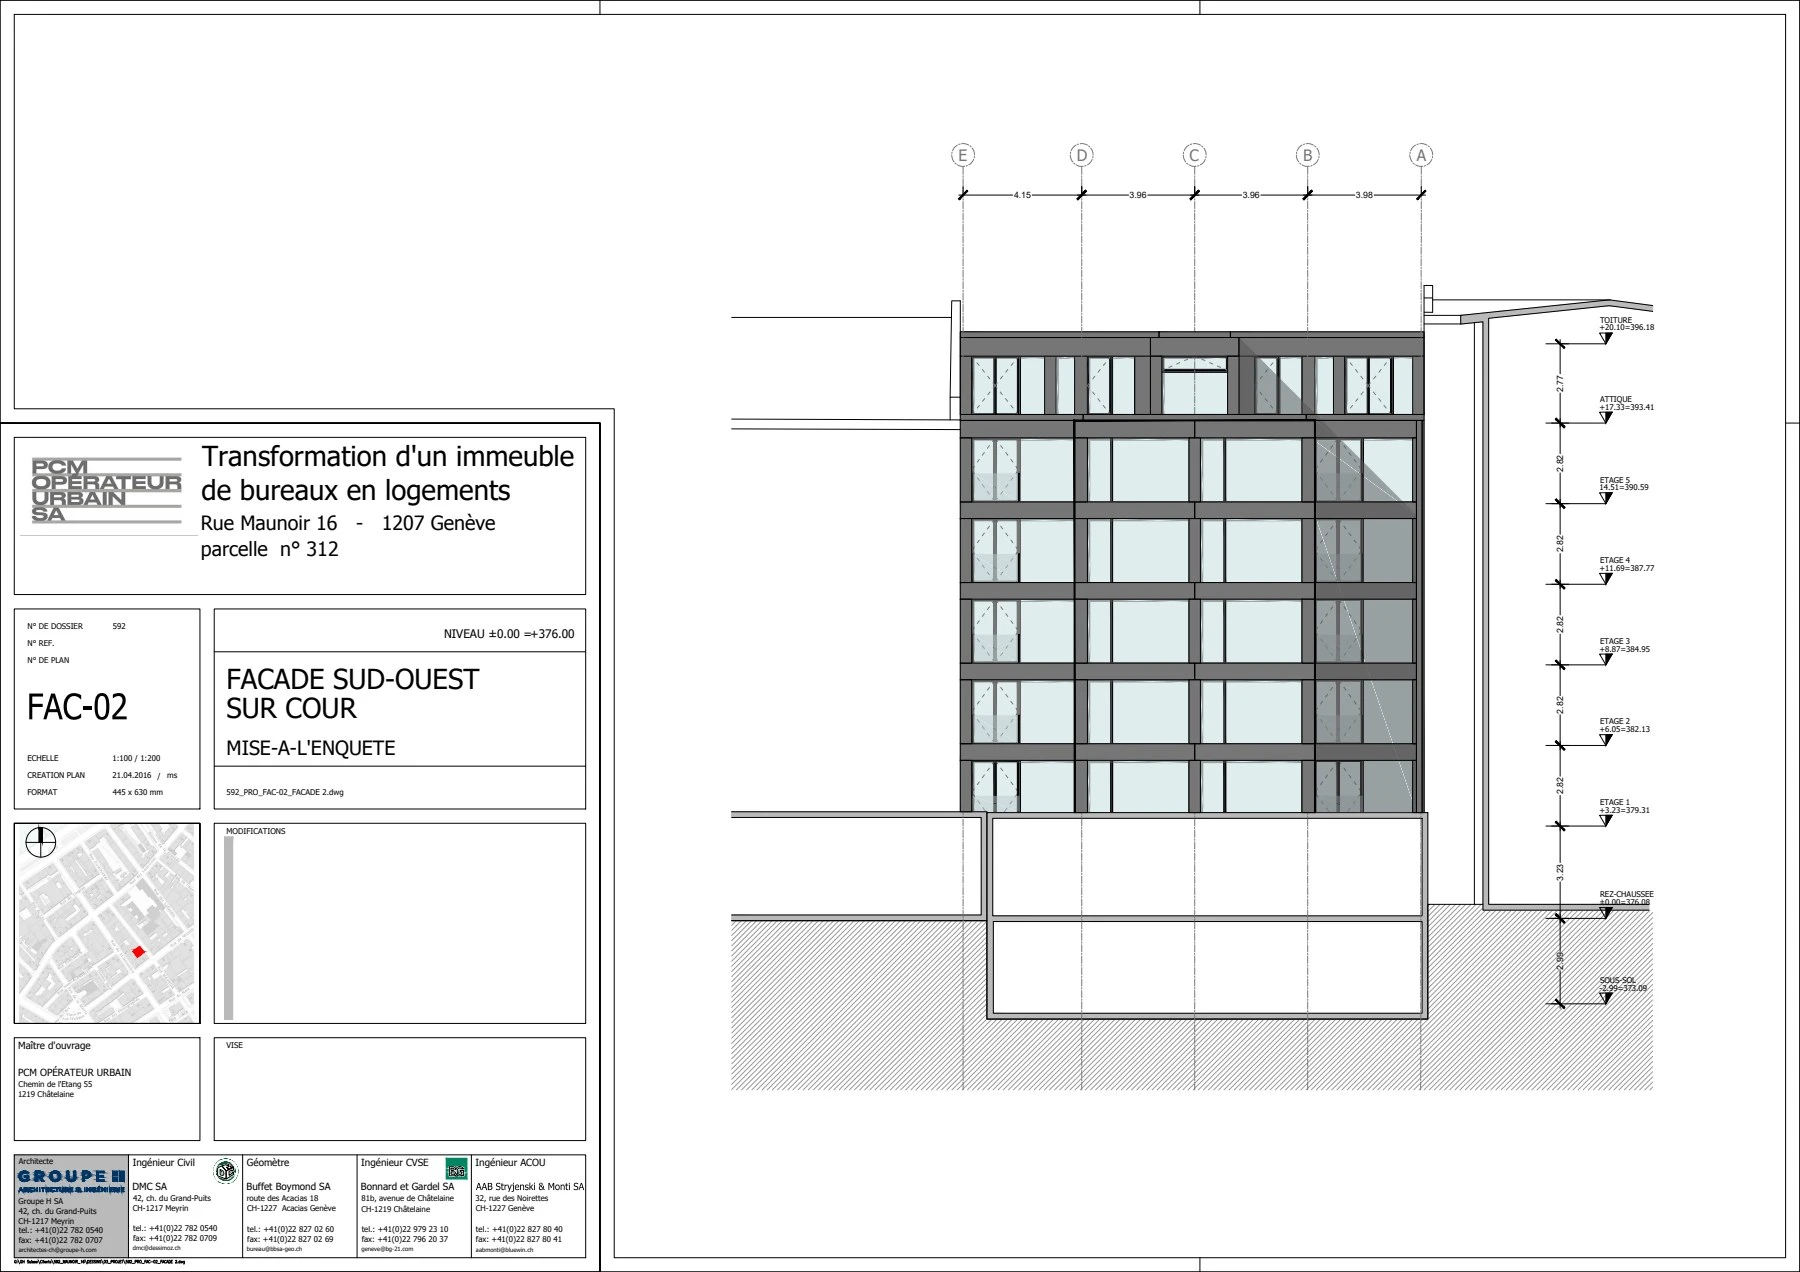Select the grid axis bubble C
Screen dimensions: 1800x1272
tap(1194, 155)
